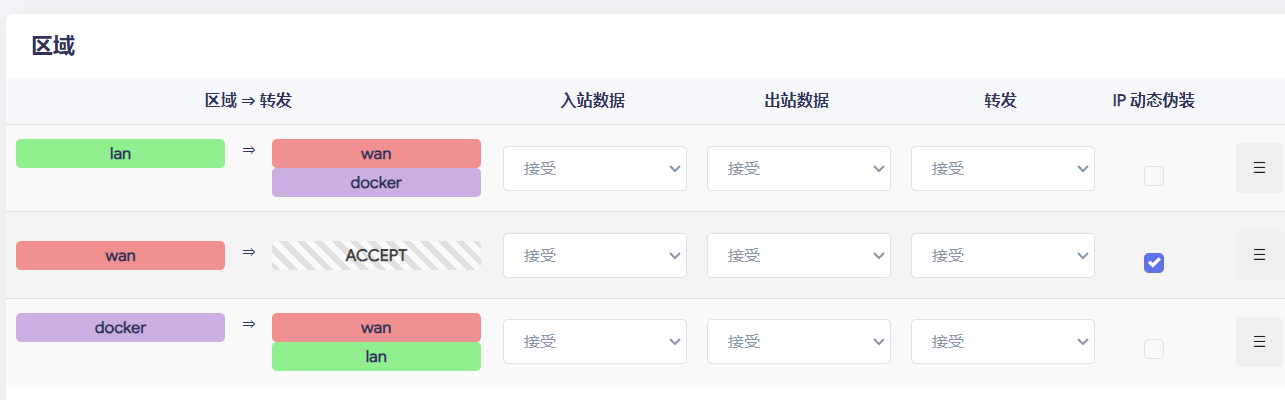The image size is (1285, 400).
Task: Click the red wan source zone badge
Action: pyautogui.click(x=121, y=255)
